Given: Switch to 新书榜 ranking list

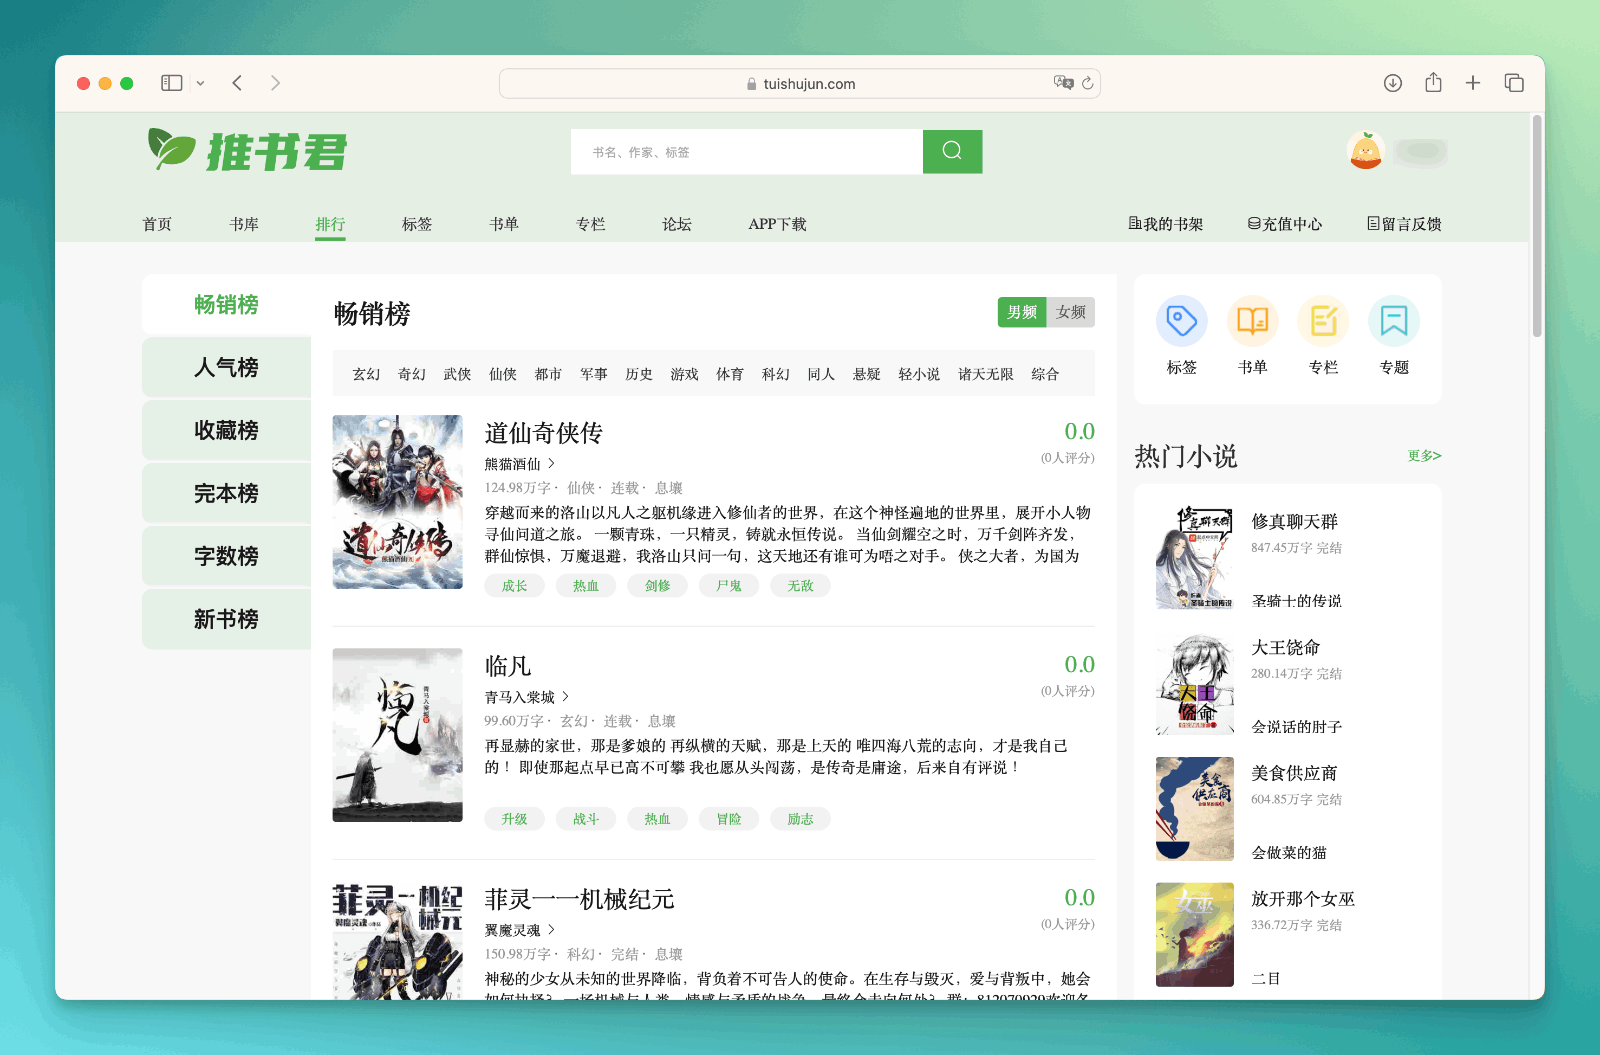Looking at the screenshot, I should click(226, 618).
